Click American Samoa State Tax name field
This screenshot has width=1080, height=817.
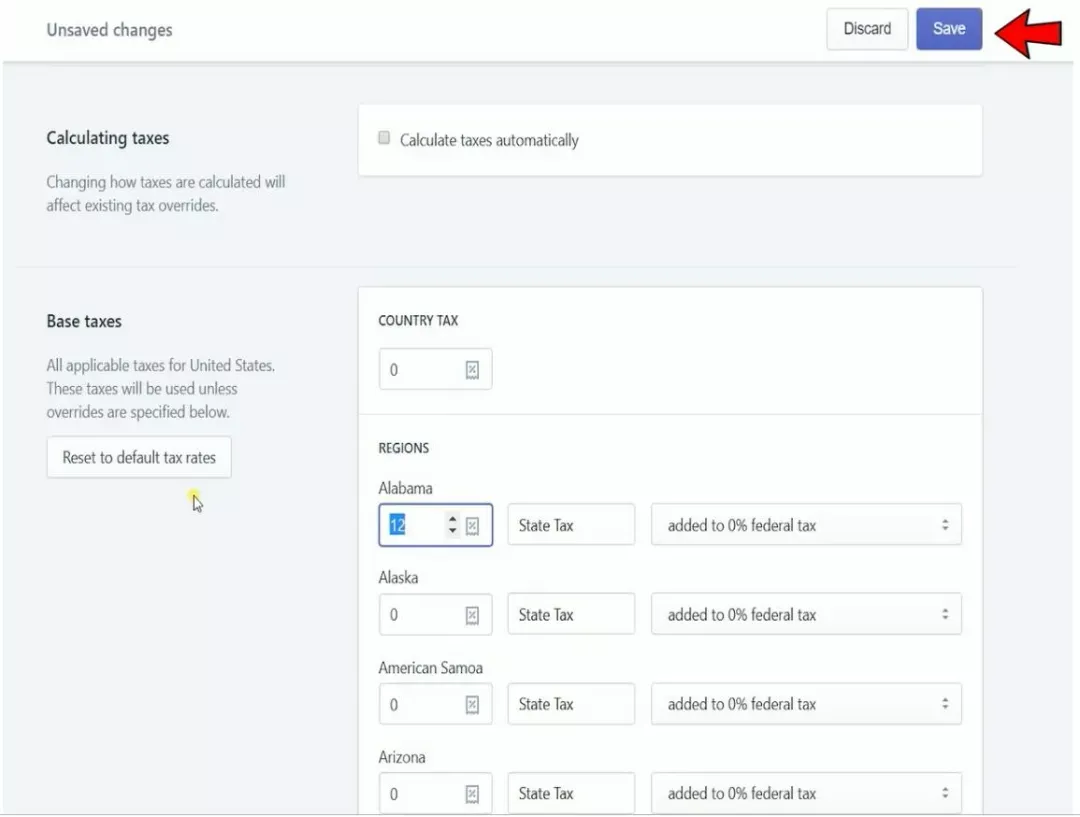(571, 704)
